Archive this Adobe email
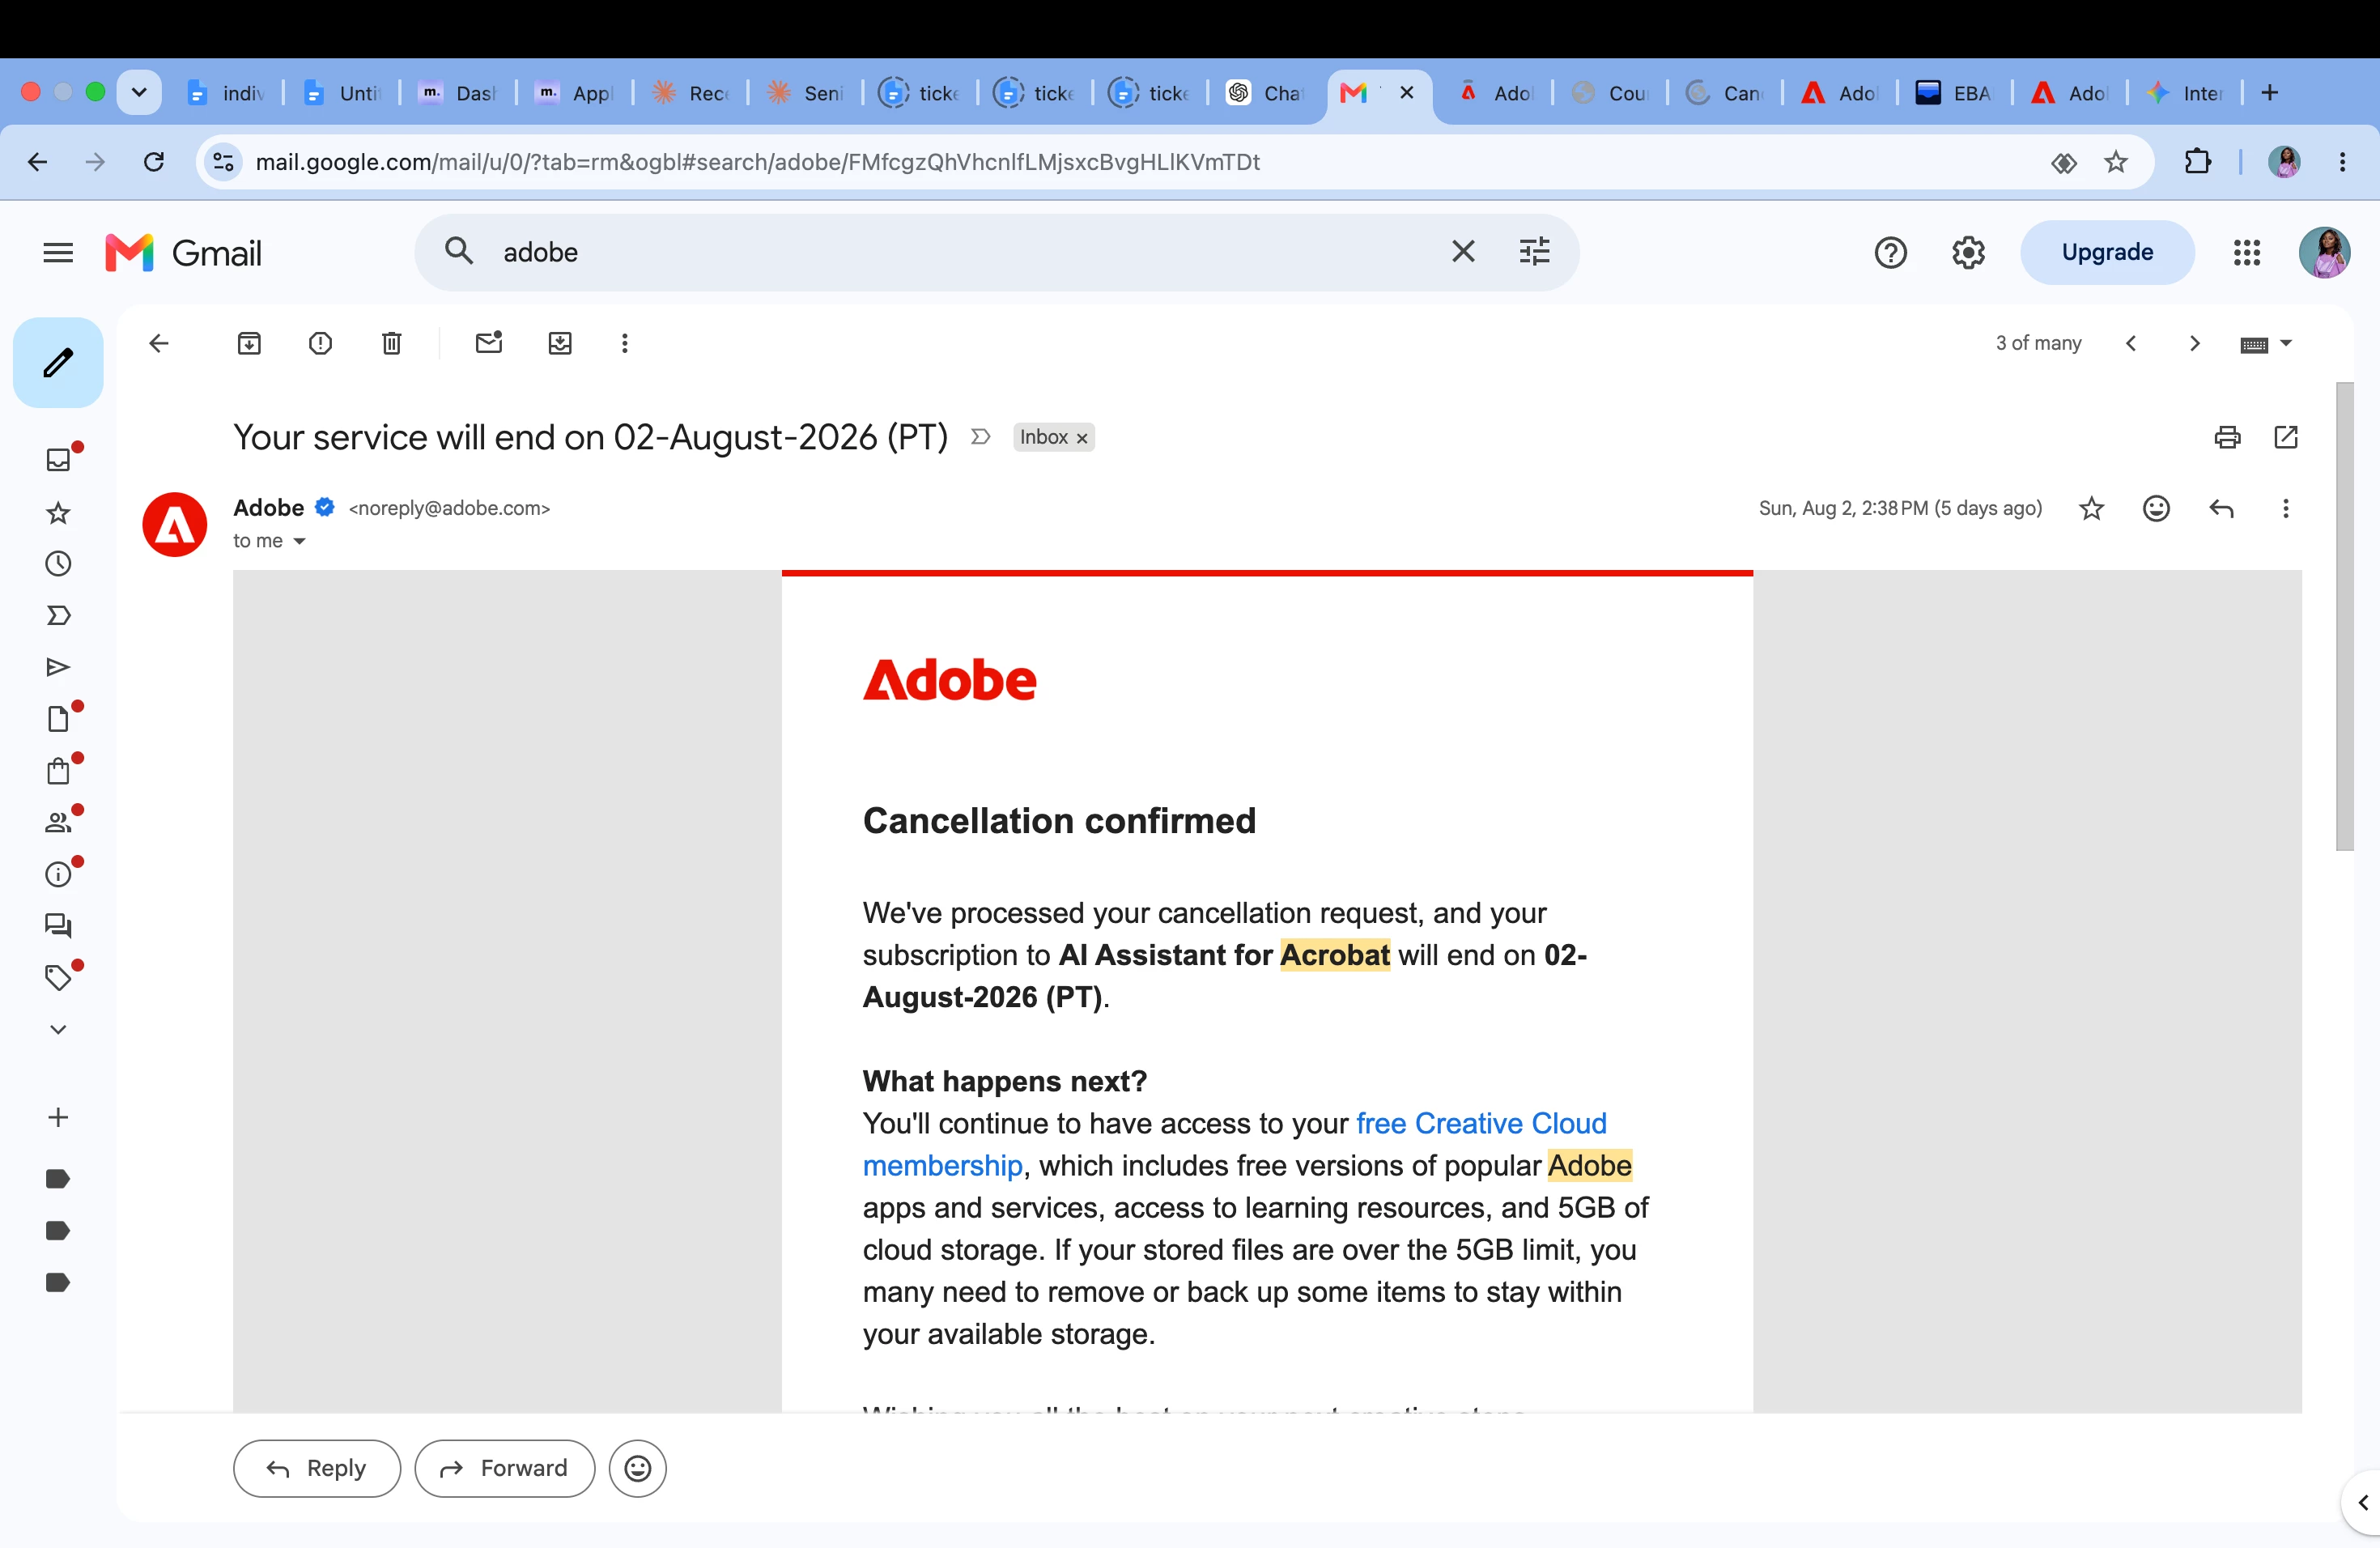This screenshot has height=1548, width=2380. (249, 344)
